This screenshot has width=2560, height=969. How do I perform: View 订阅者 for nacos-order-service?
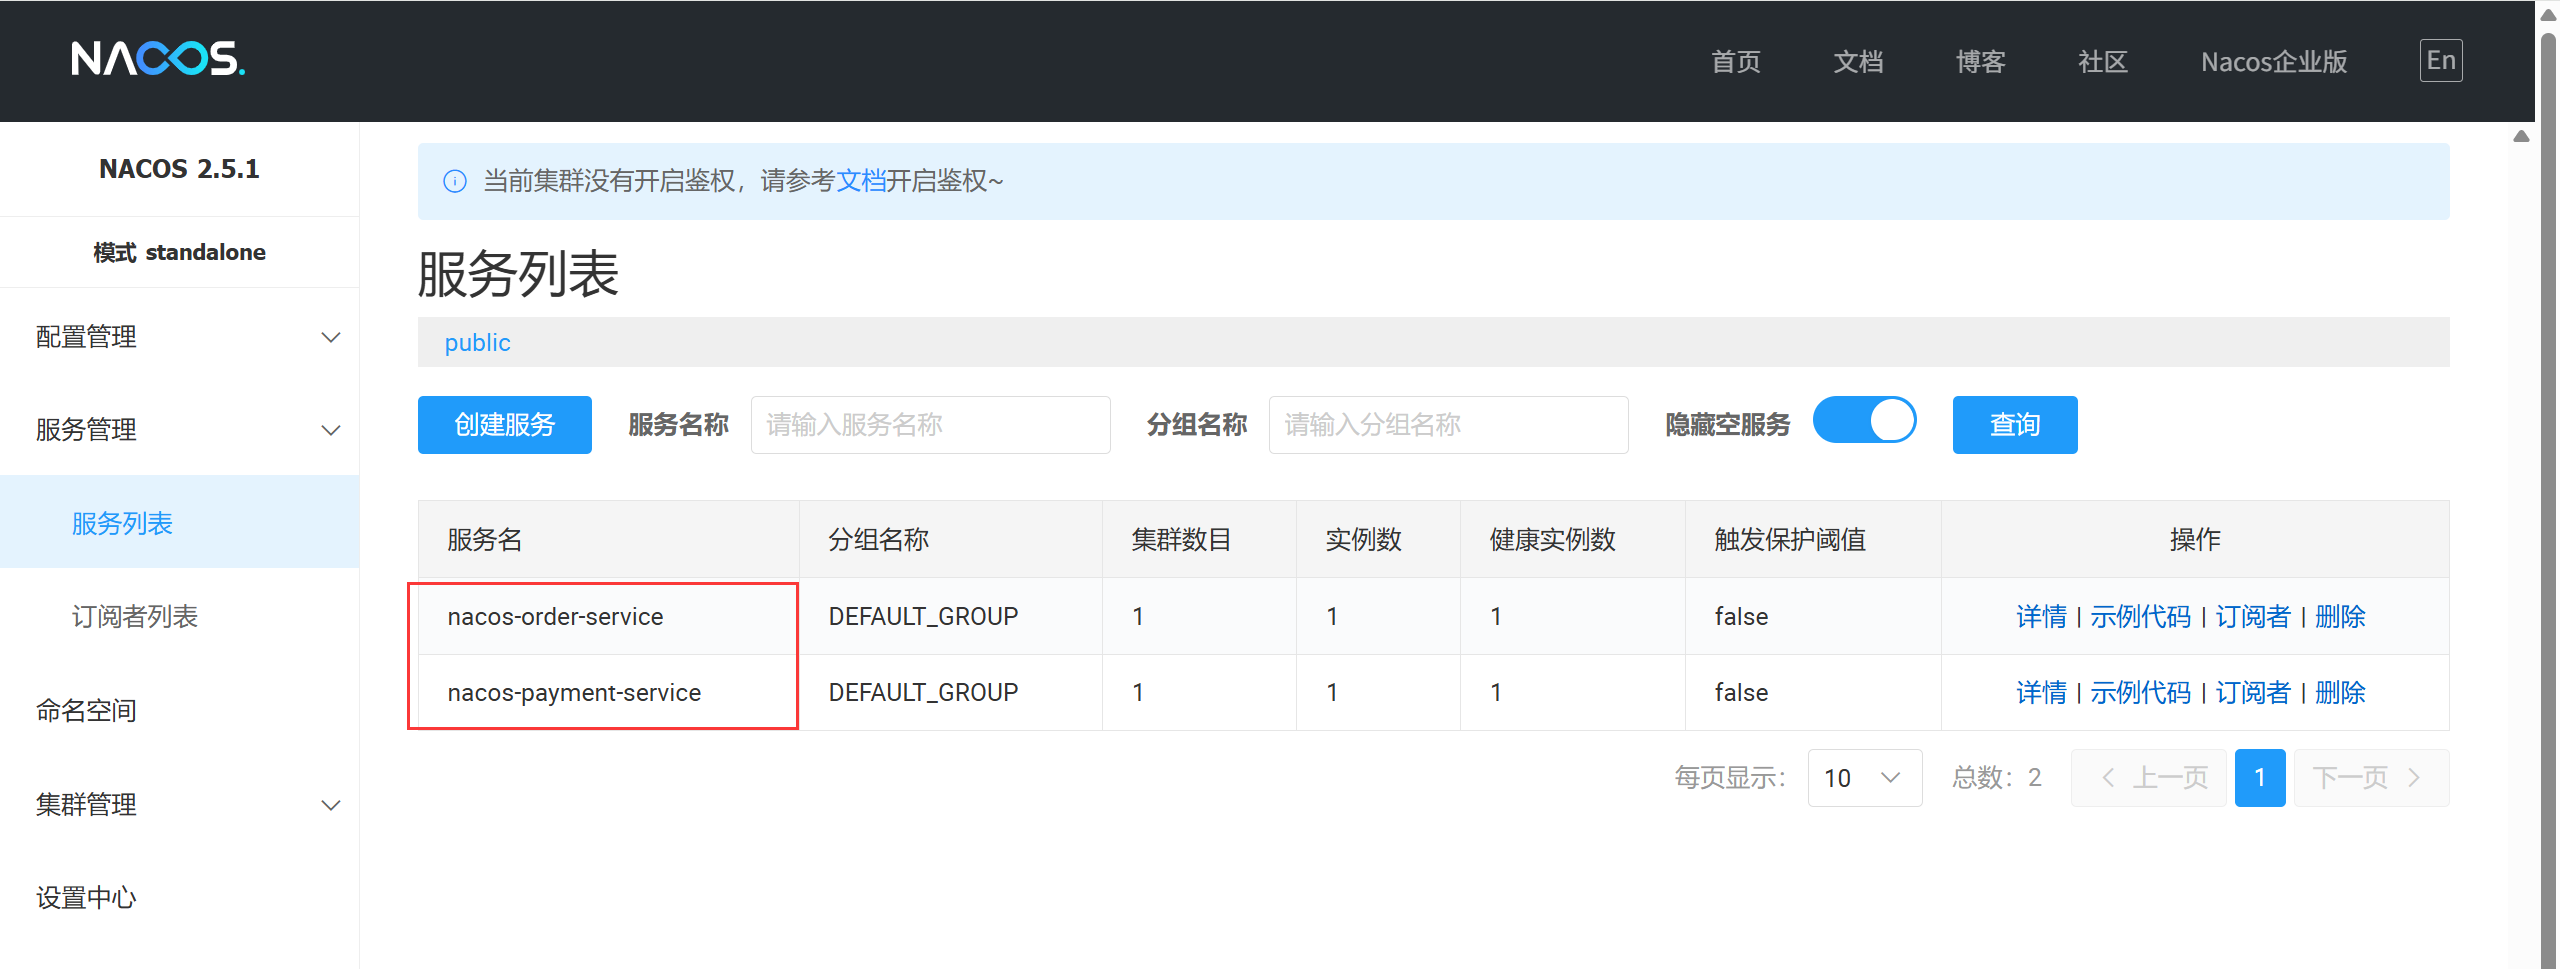2252,617
